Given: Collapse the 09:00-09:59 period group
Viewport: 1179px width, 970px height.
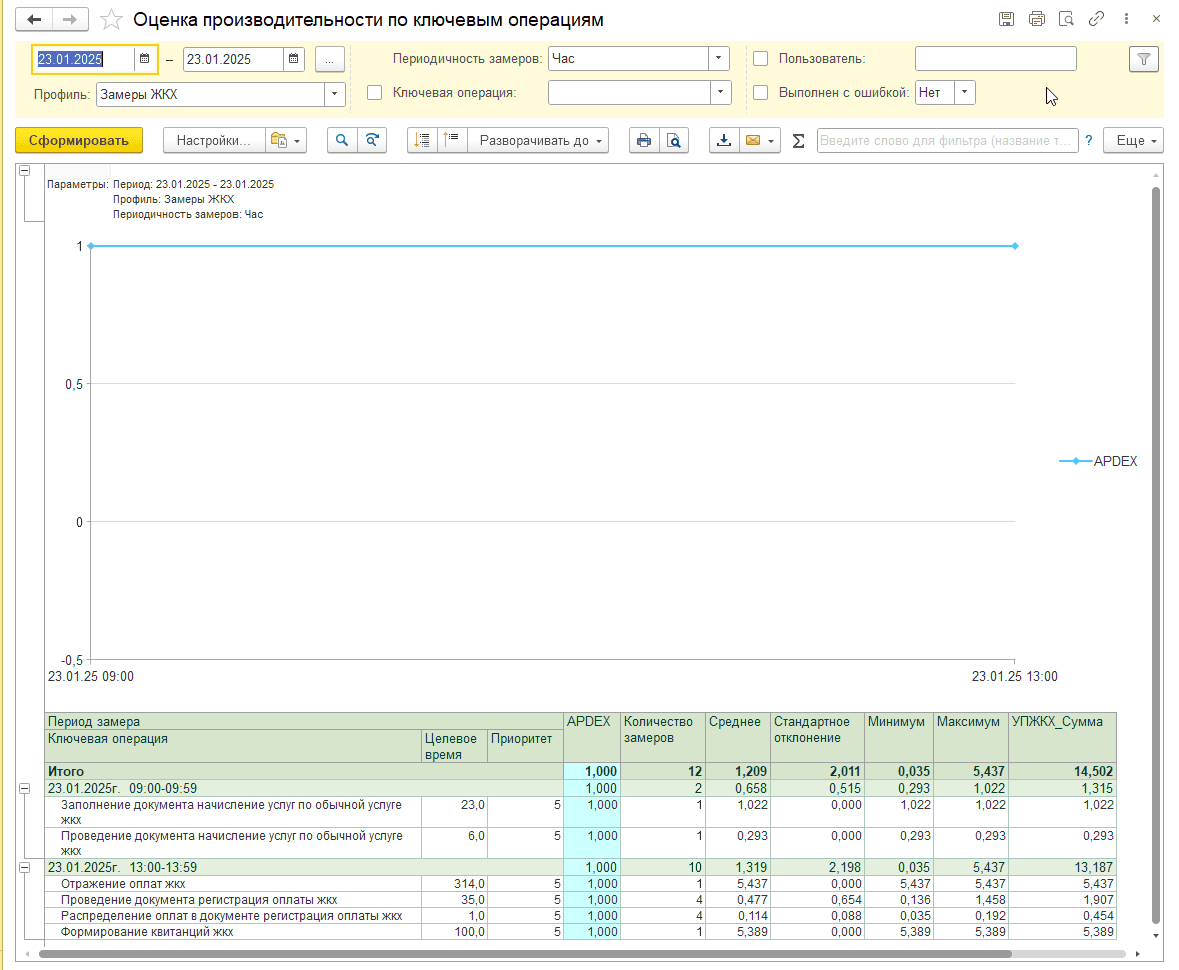Looking at the screenshot, I should [23, 789].
